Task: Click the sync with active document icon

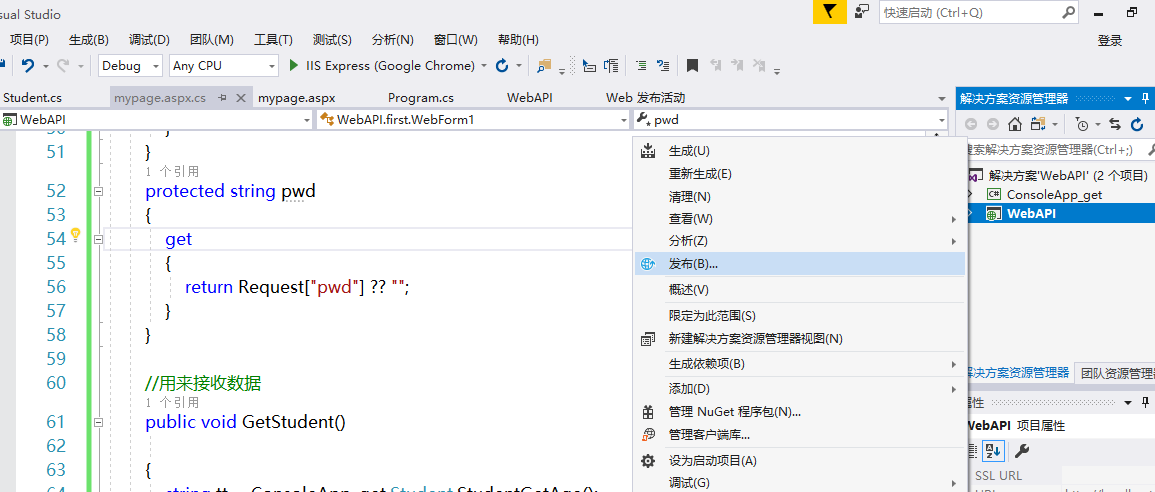Action: 1114,124
